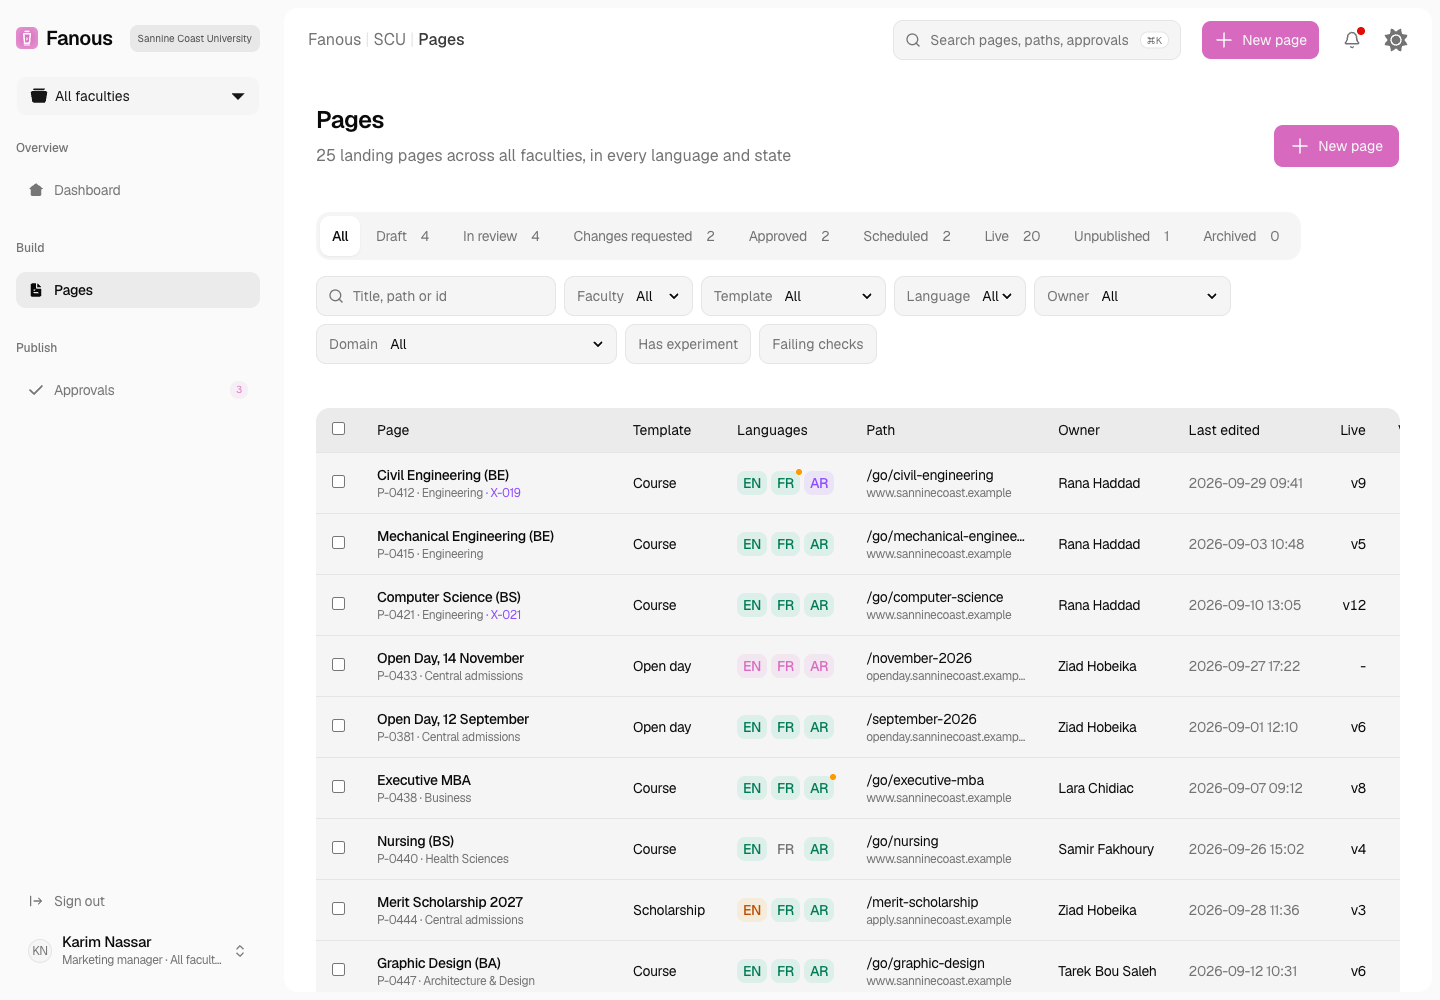Screen dimensions: 1440x1000
Task: Click the AR language badge for Executive MBA
Action: tap(819, 788)
